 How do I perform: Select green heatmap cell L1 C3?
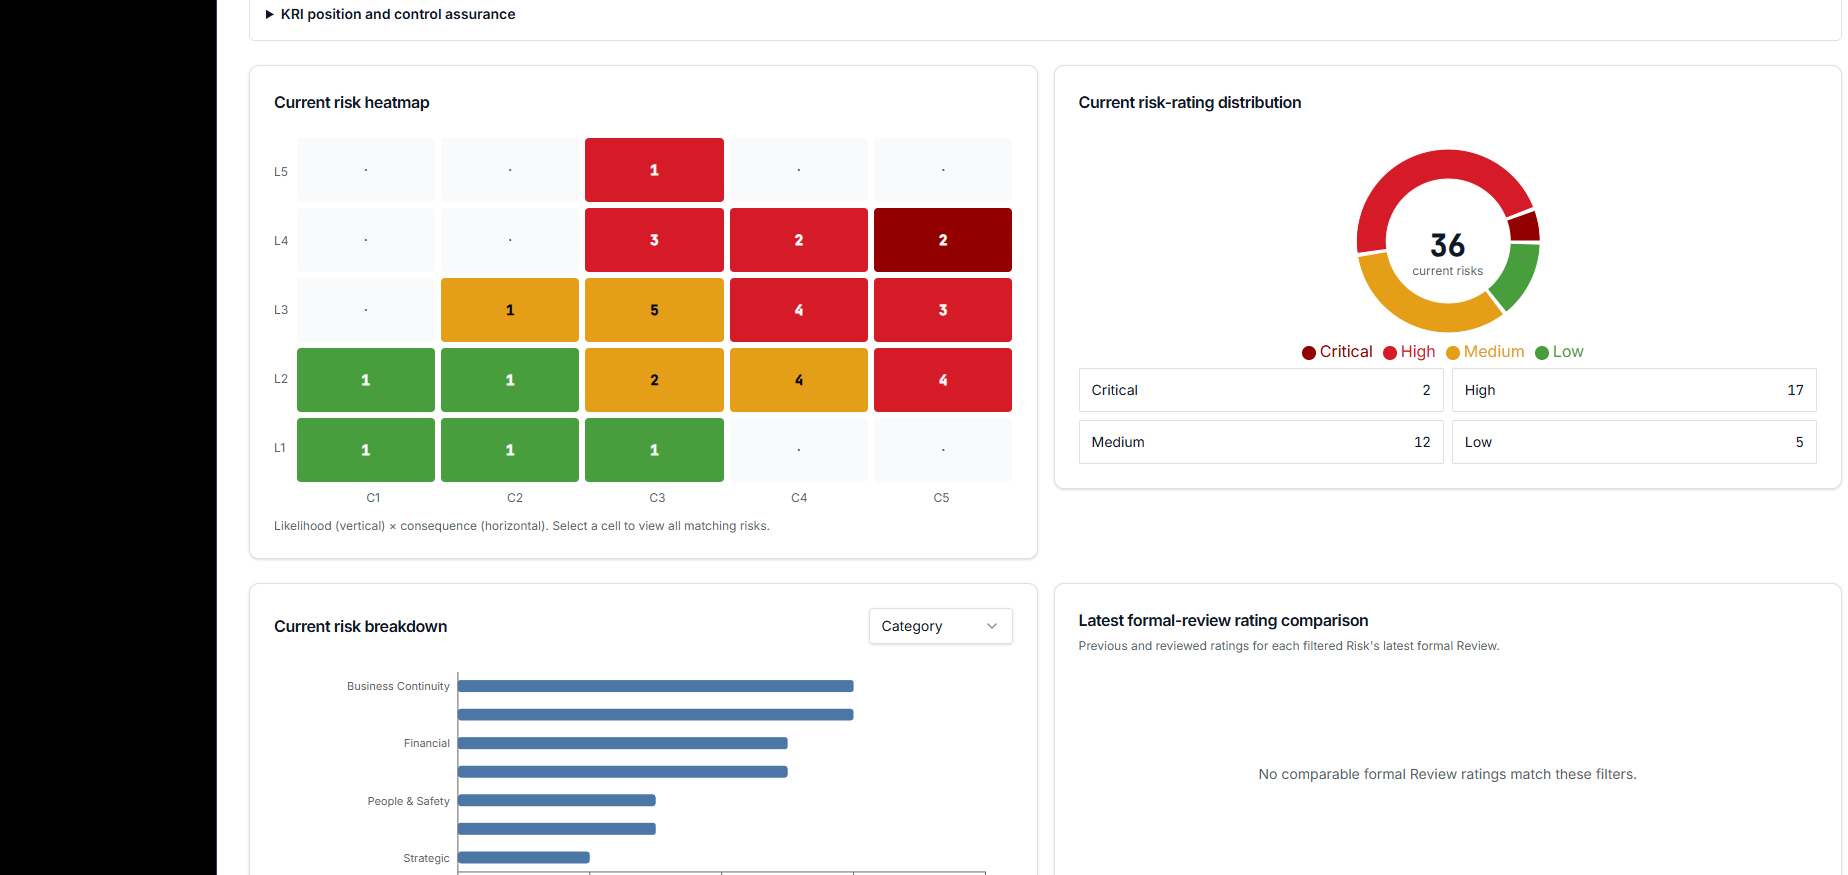pyautogui.click(x=654, y=450)
